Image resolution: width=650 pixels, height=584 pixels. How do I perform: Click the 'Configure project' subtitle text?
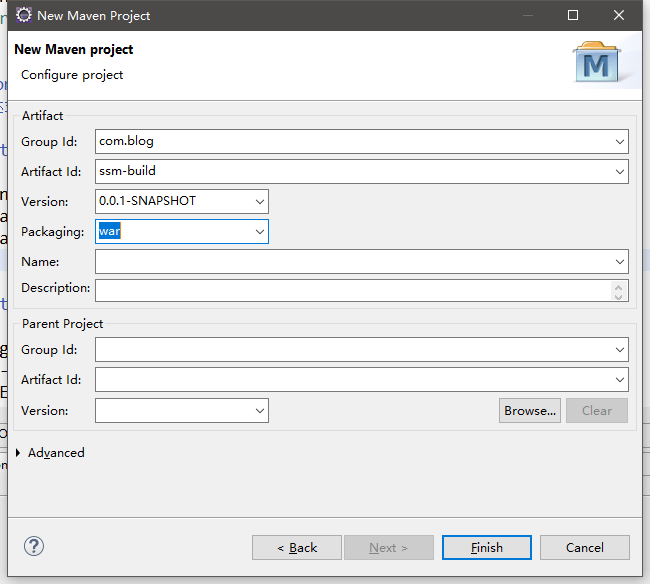pos(72,75)
